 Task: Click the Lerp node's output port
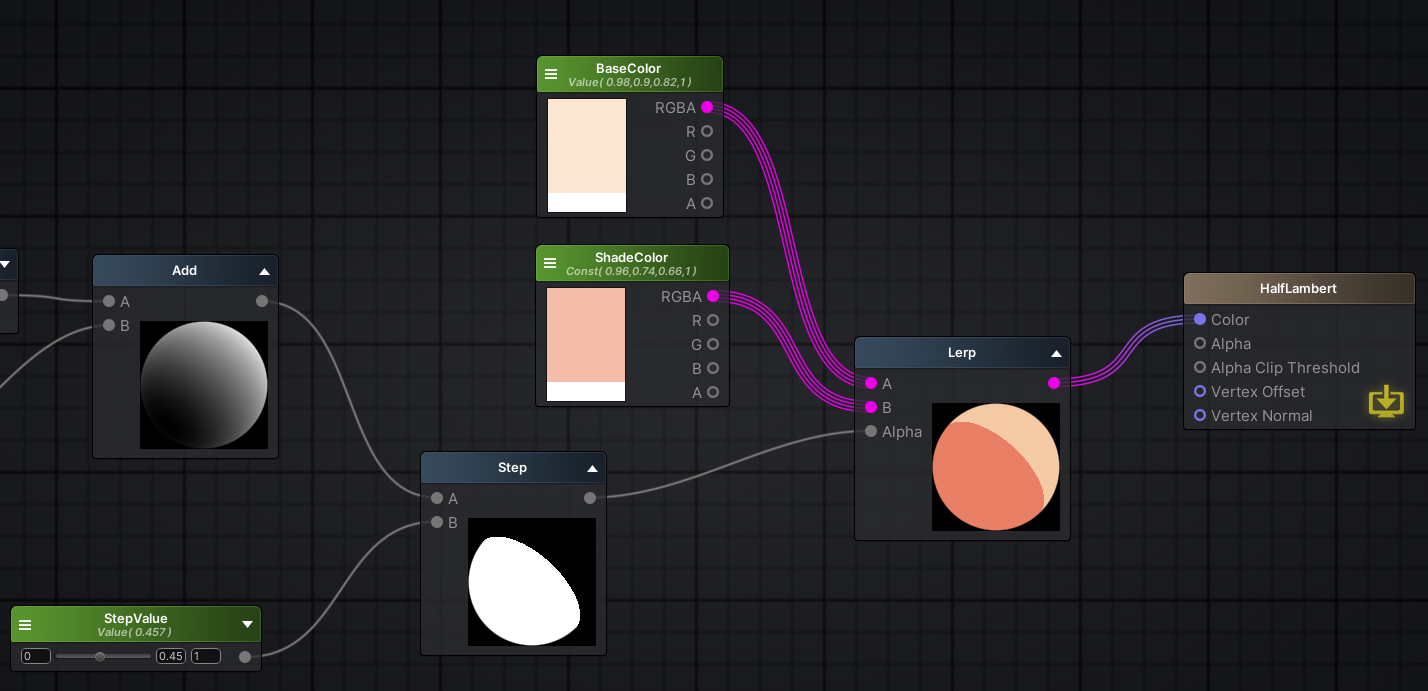(1053, 383)
